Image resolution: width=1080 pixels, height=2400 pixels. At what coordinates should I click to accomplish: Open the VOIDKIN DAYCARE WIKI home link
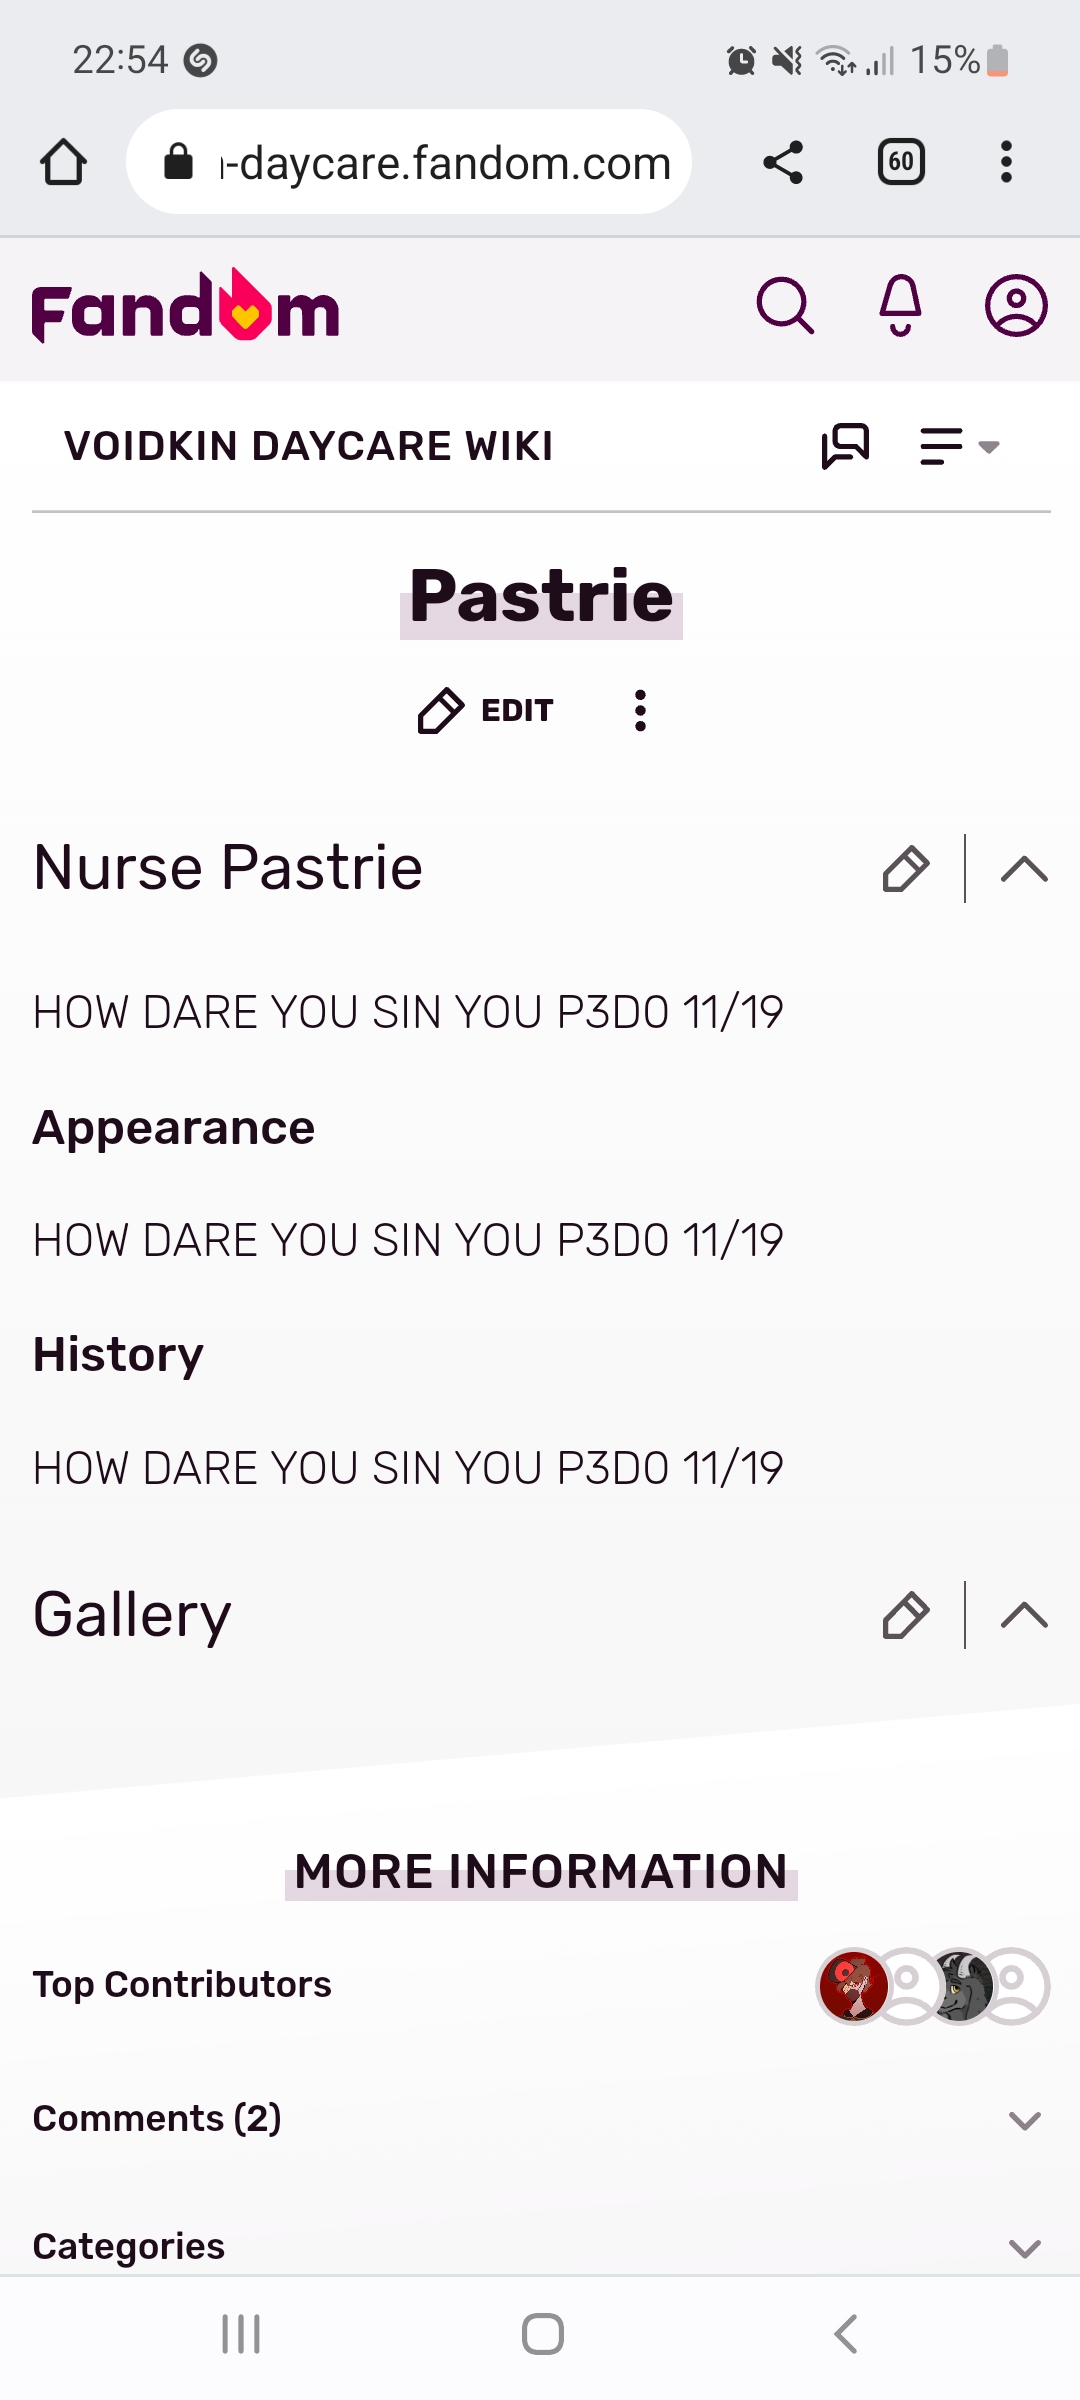[x=308, y=446]
